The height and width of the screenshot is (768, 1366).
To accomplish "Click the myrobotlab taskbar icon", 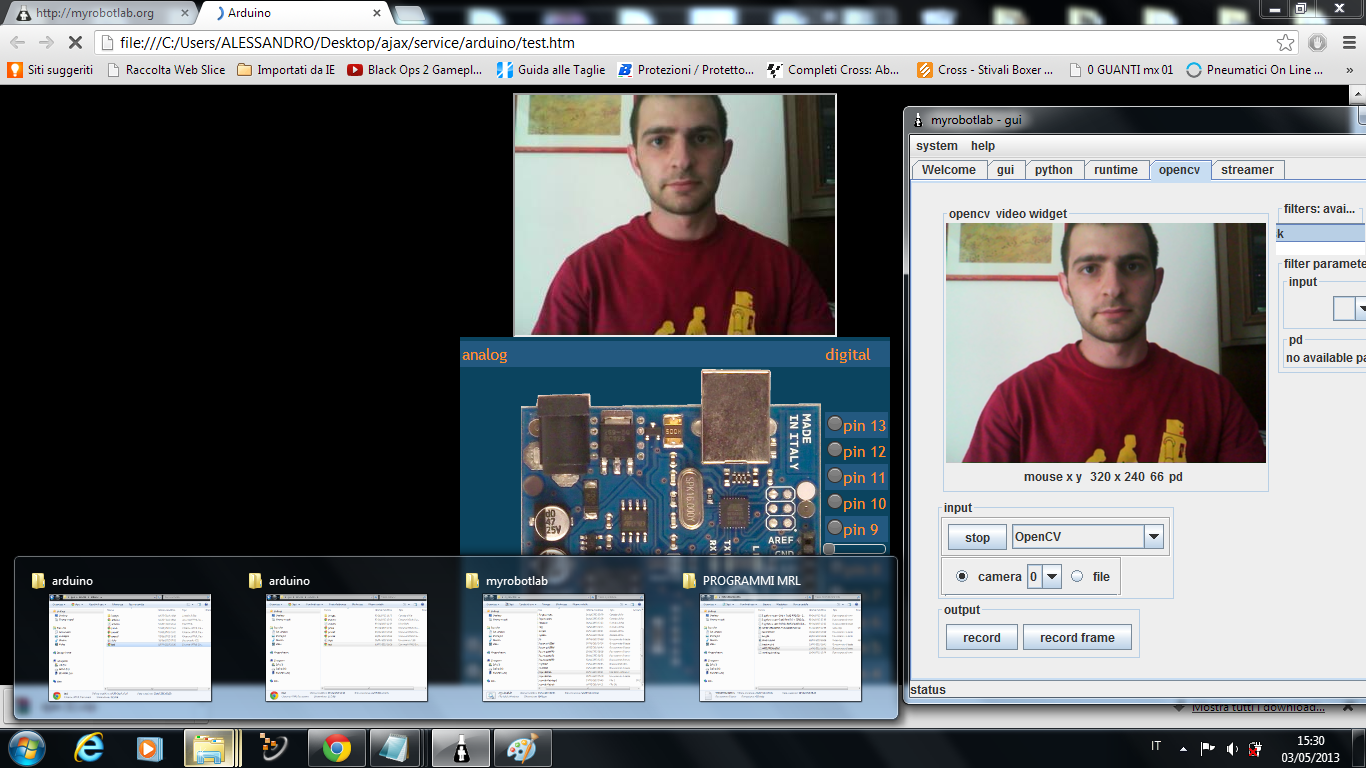I will pos(460,748).
